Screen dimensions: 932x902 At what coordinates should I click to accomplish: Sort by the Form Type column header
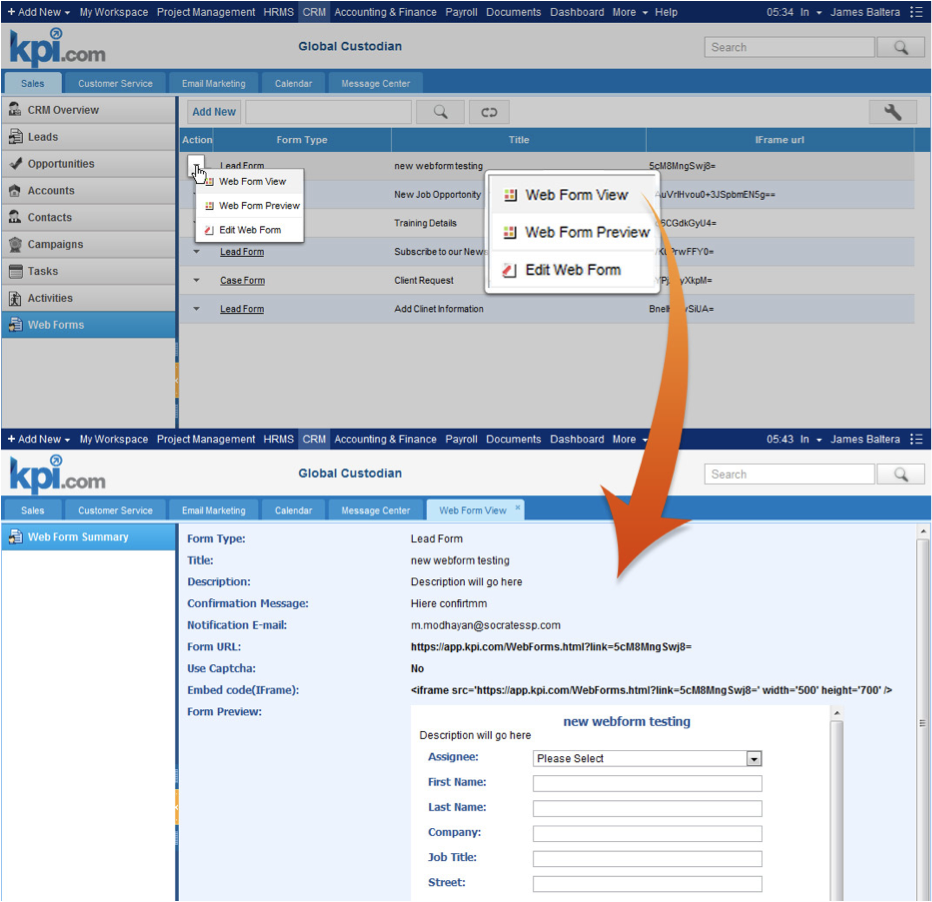click(302, 140)
